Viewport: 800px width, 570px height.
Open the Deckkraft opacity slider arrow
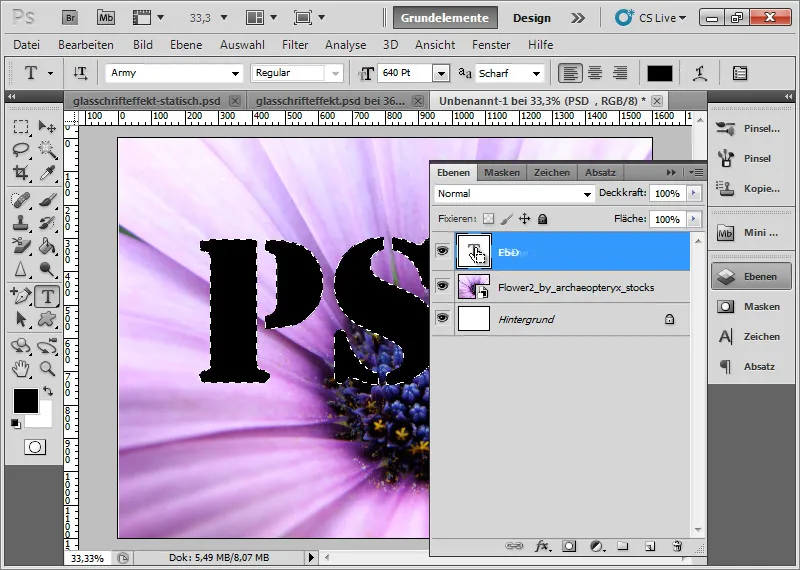click(693, 193)
